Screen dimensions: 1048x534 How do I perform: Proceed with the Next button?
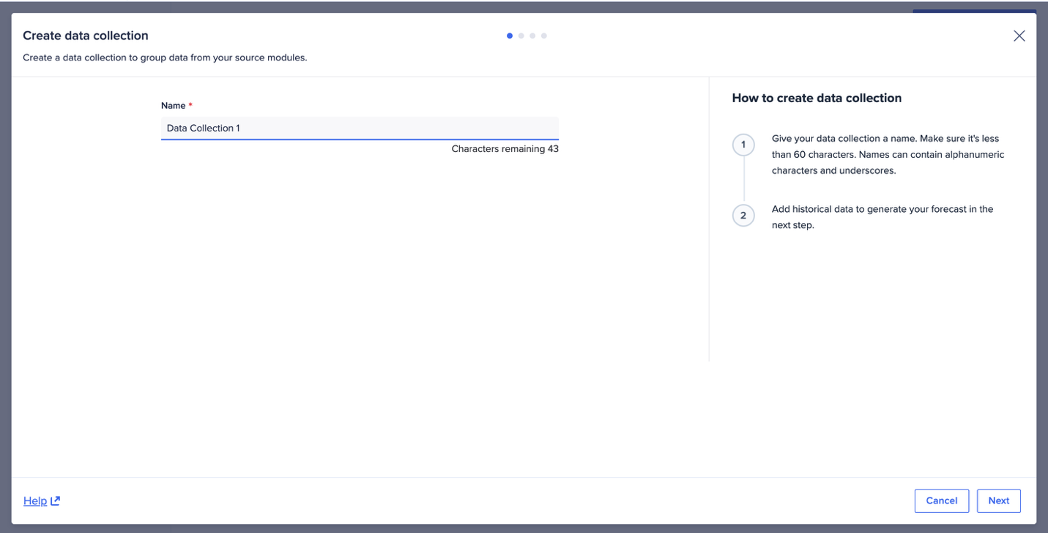click(x=999, y=501)
